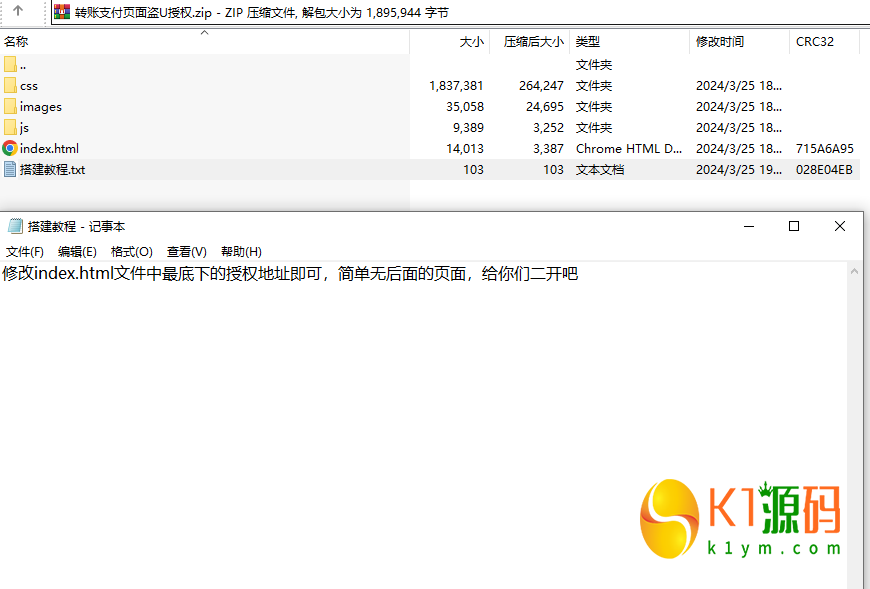The image size is (870, 589).
Task: Select the images folder icon
Action: pos(10,106)
